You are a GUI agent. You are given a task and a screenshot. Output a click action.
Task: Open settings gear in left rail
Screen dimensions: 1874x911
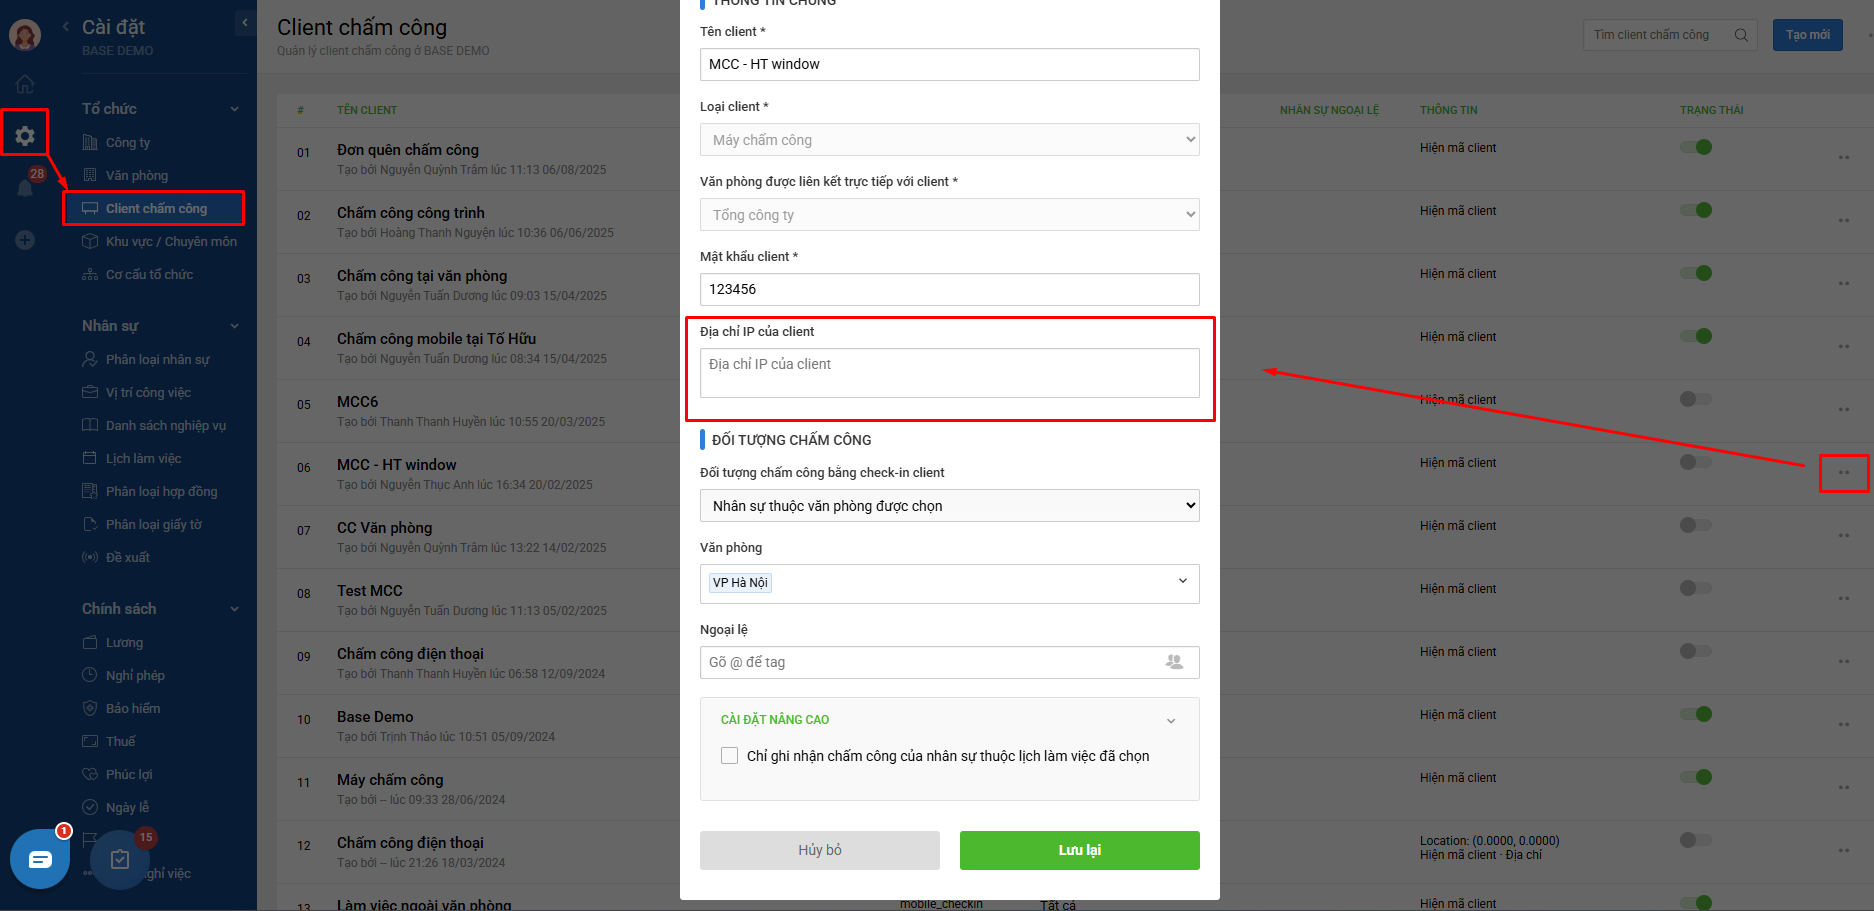click(25, 135)
